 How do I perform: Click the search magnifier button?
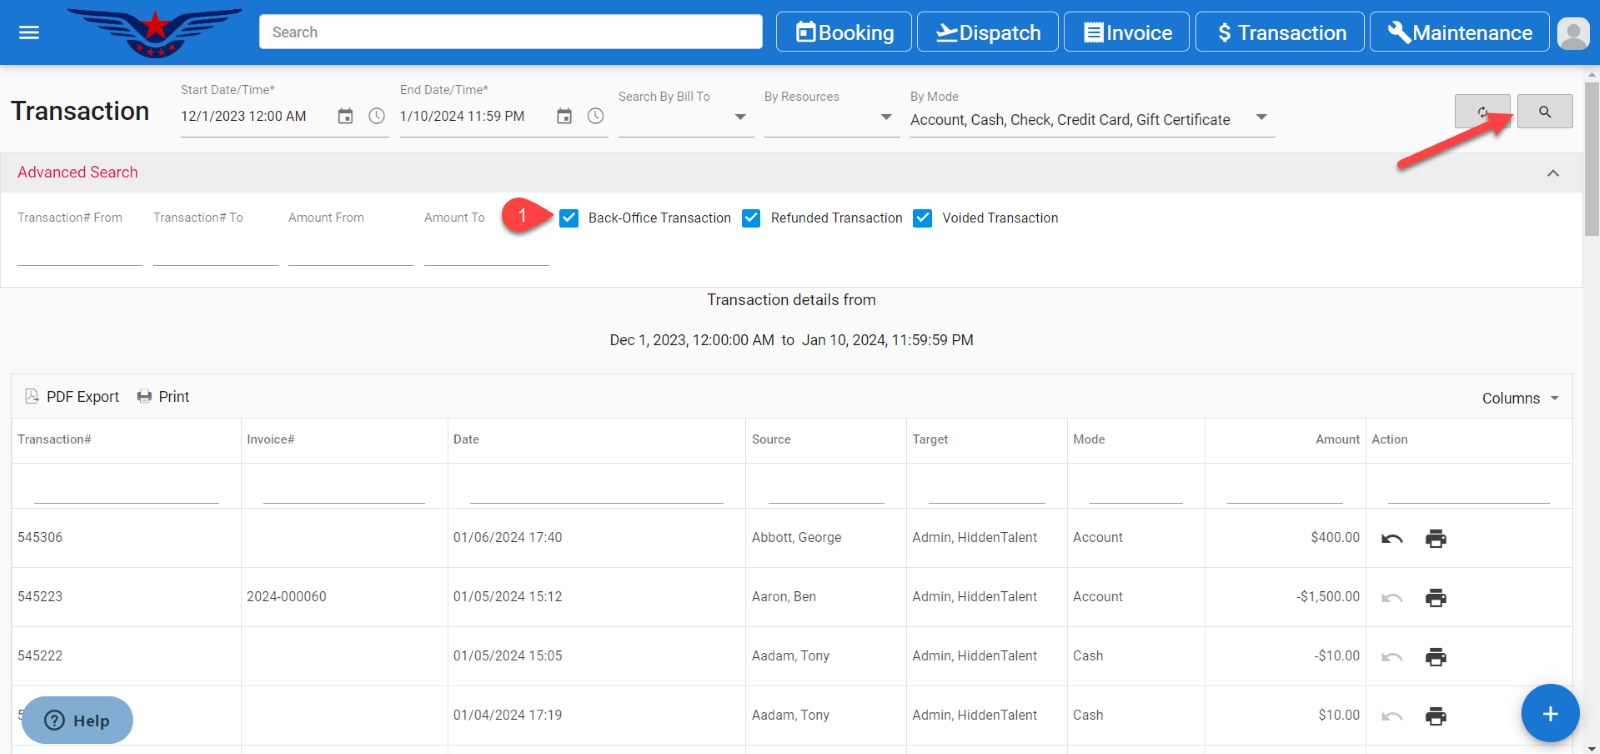point(1544,112)
